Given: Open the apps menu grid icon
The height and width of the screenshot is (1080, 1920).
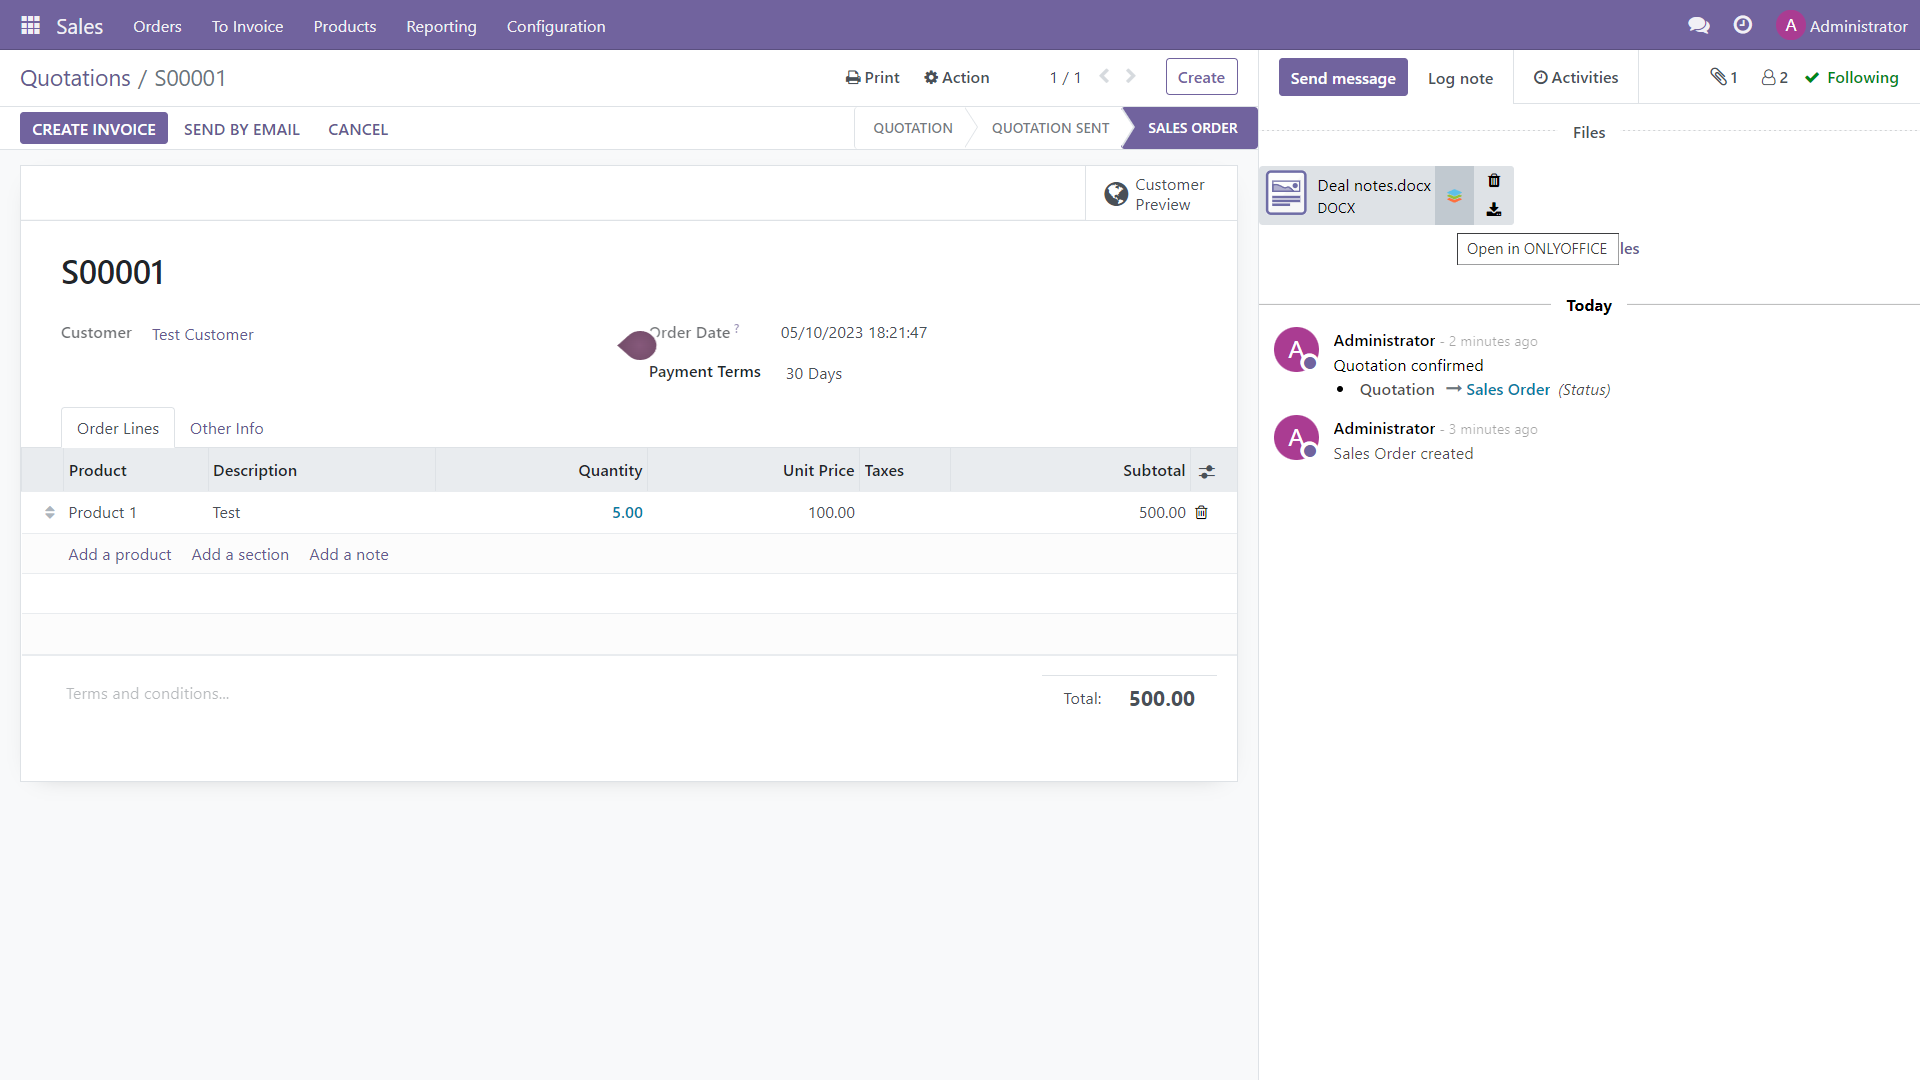Looking at the screenshot, I should coord(29,25).
